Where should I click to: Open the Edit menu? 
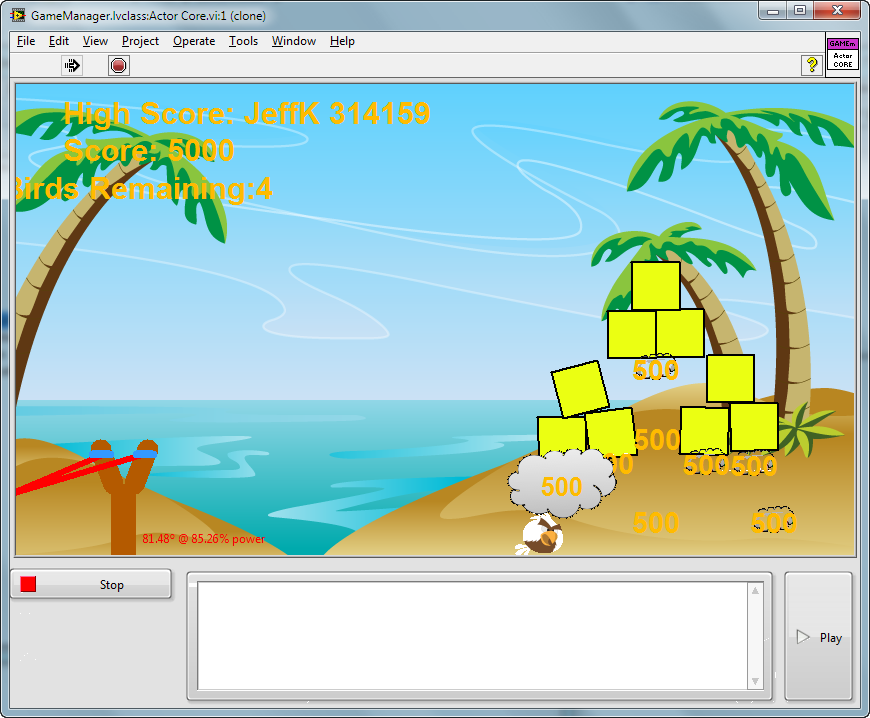59,41
